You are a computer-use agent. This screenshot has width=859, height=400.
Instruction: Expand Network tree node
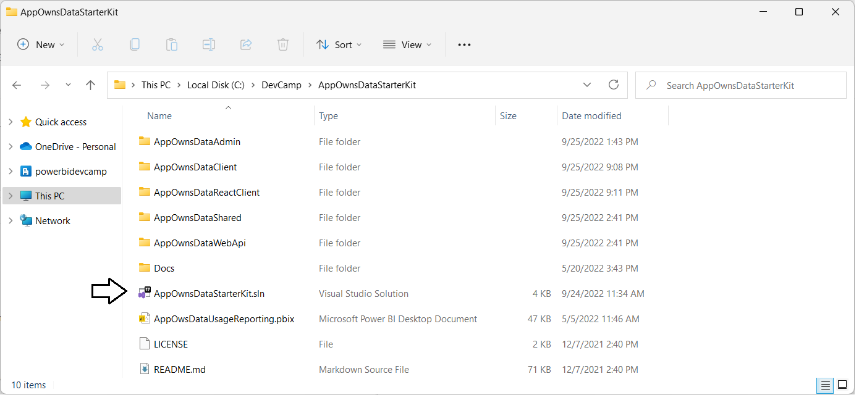10,220
